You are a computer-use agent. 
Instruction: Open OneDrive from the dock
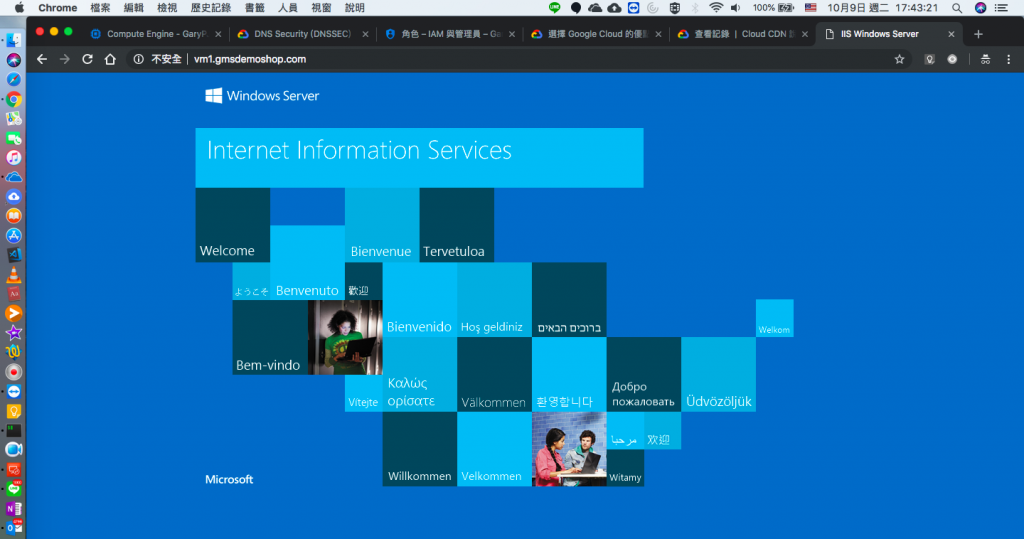[14, 177]
